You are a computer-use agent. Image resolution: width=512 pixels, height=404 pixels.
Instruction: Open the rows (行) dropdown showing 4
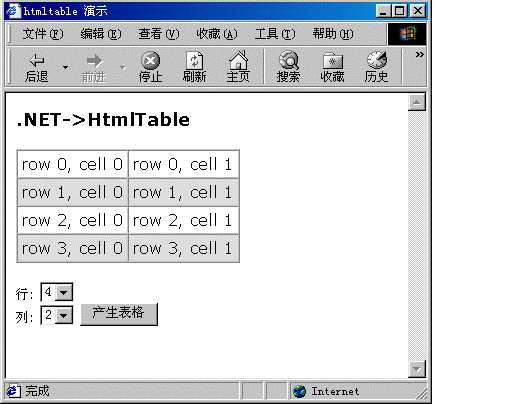click(57, 292)
